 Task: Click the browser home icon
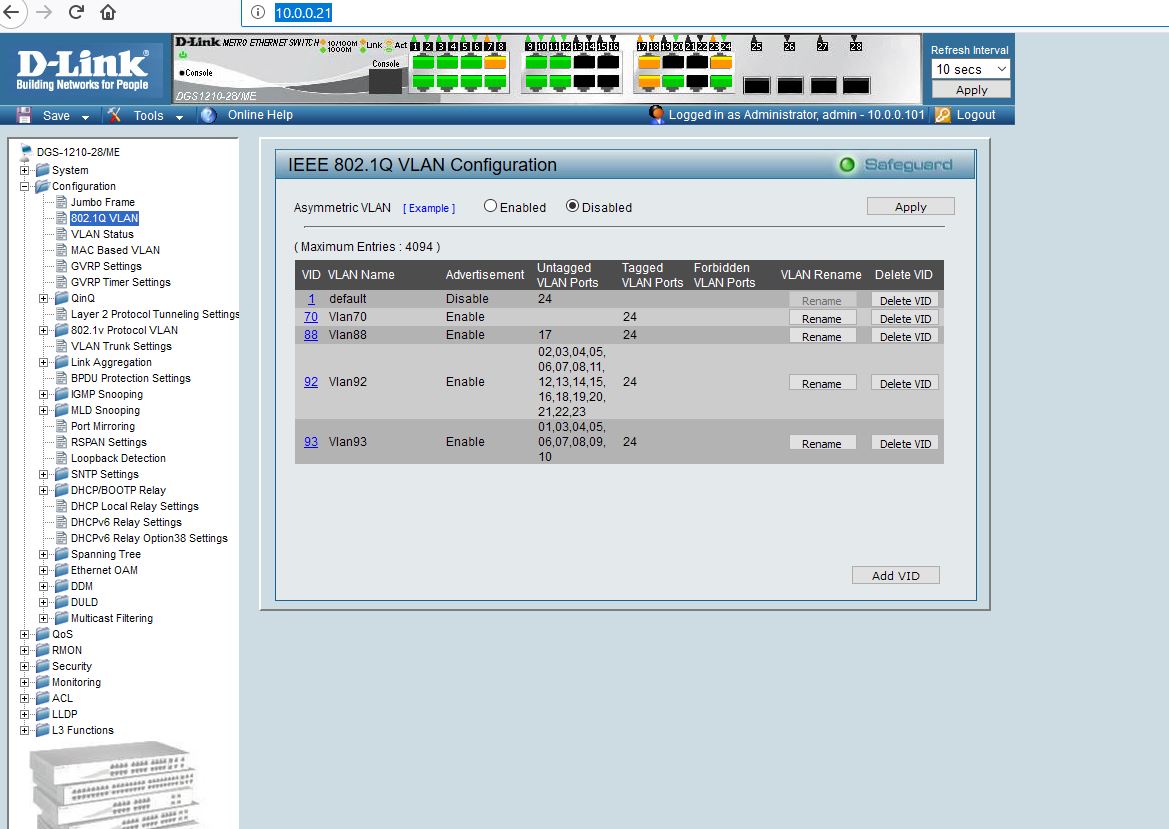coord(108,12)
